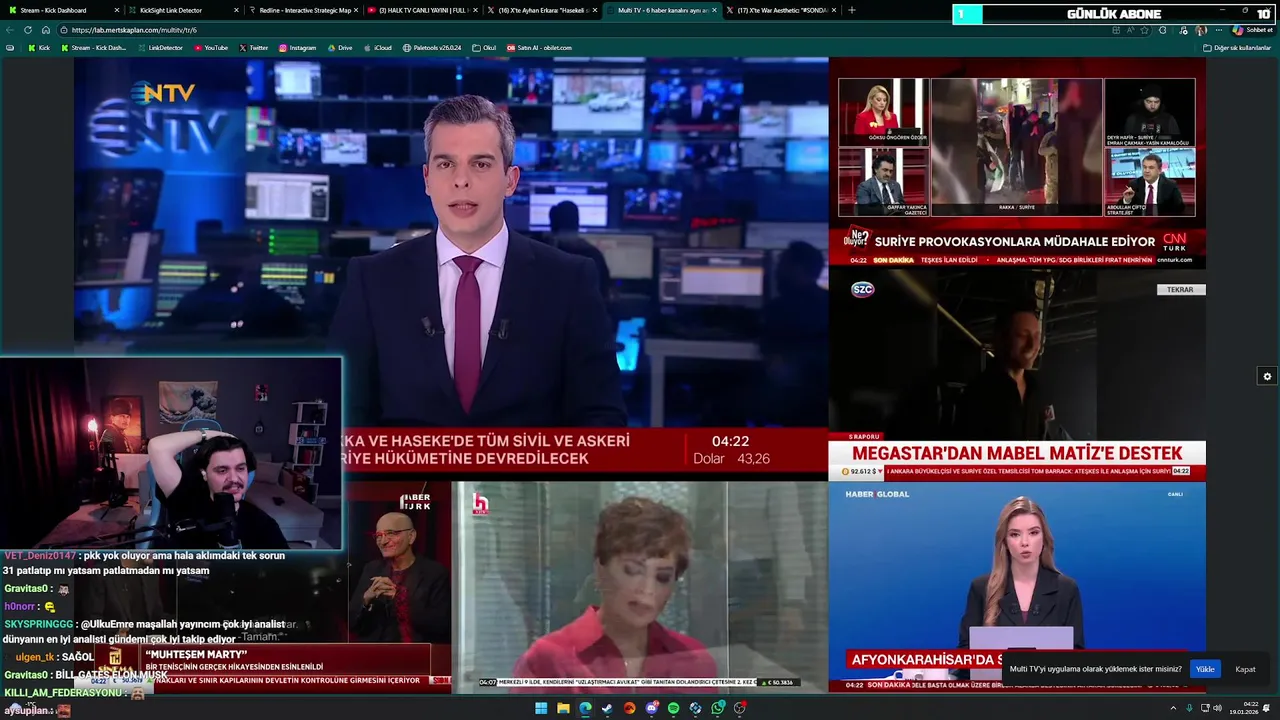Go to the browser home page

(x=45, y=30)
